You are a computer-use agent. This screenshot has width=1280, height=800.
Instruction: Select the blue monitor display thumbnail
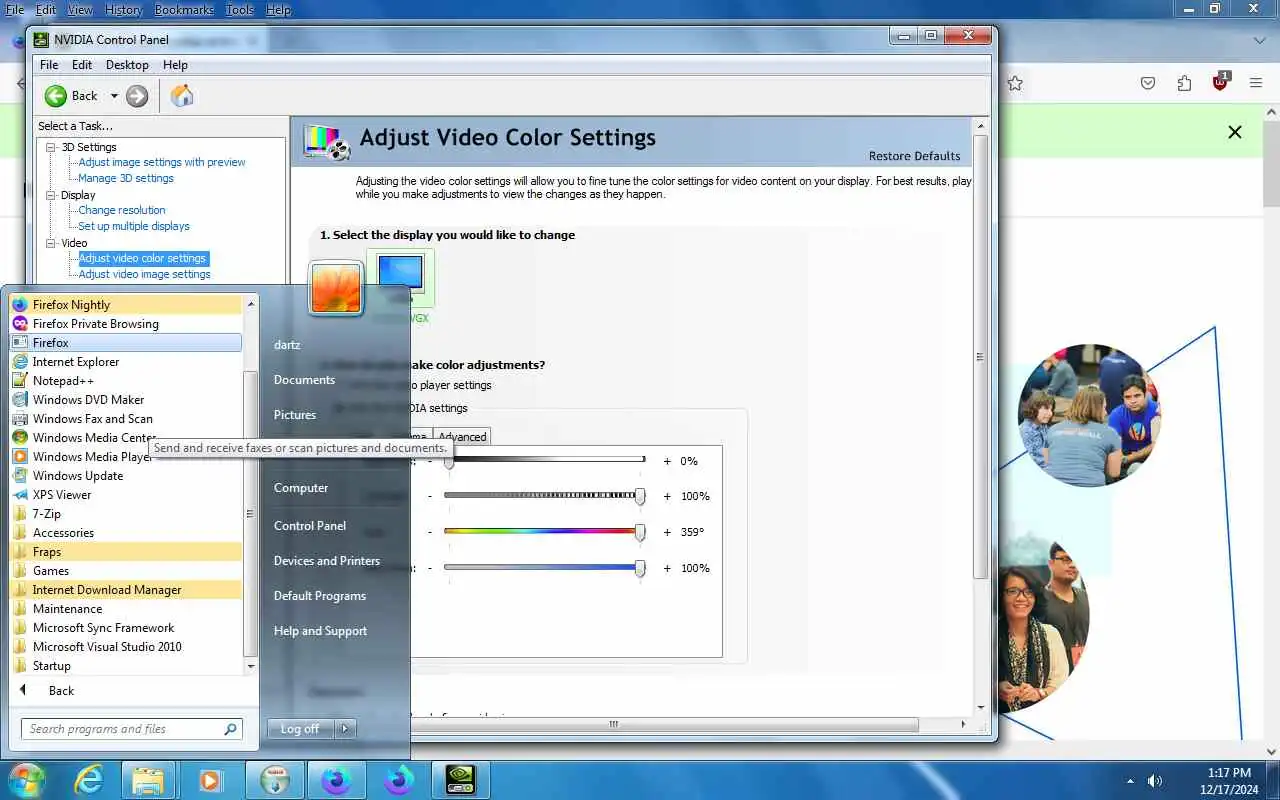pyautogui.click(x=401, y=274)
